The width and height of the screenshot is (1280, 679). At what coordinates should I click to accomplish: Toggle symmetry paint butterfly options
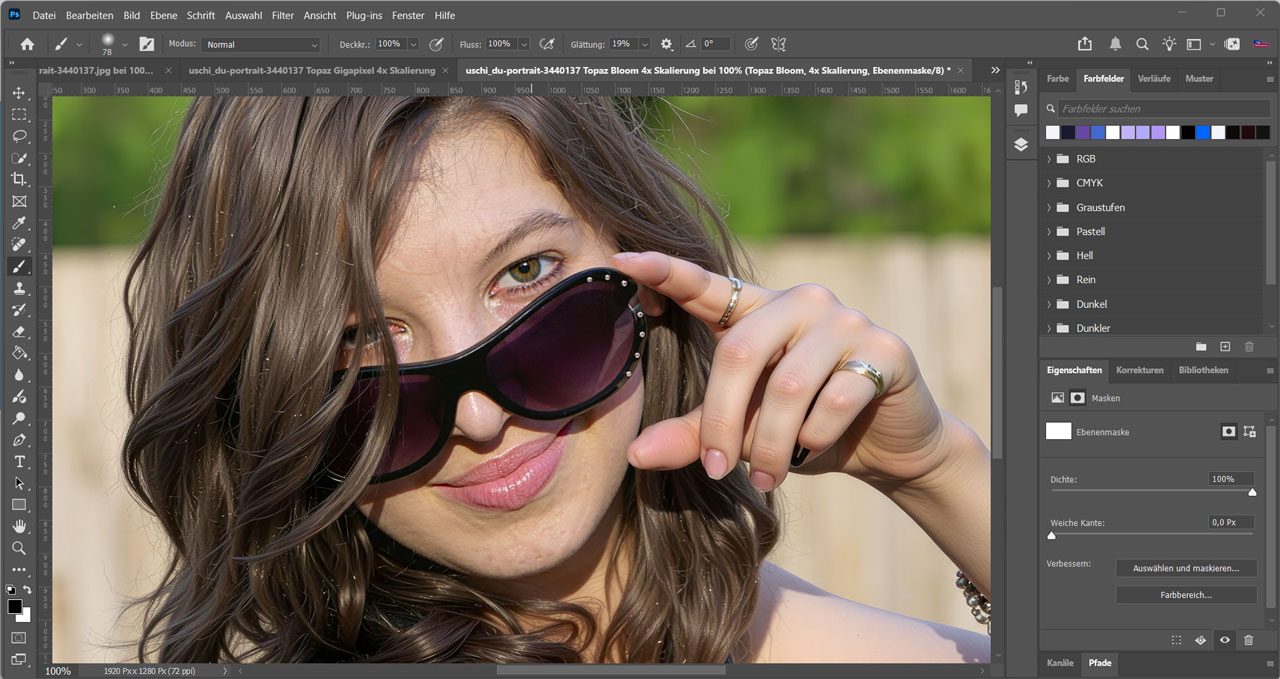coord(779,44)
